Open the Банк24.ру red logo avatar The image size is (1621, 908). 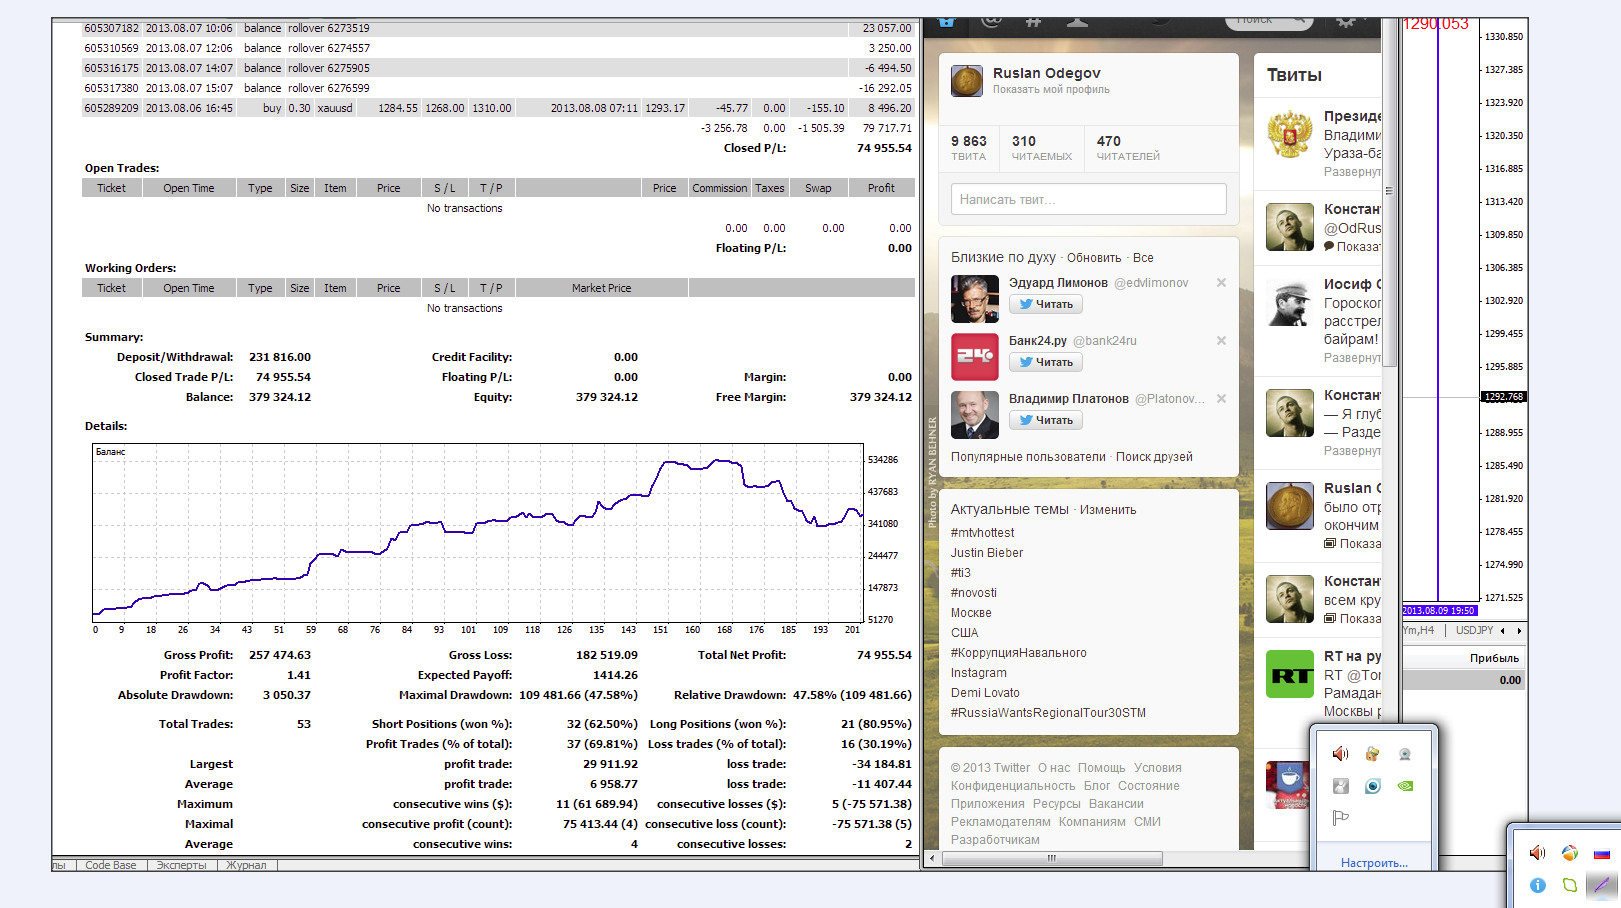click(x=975, y=357)
